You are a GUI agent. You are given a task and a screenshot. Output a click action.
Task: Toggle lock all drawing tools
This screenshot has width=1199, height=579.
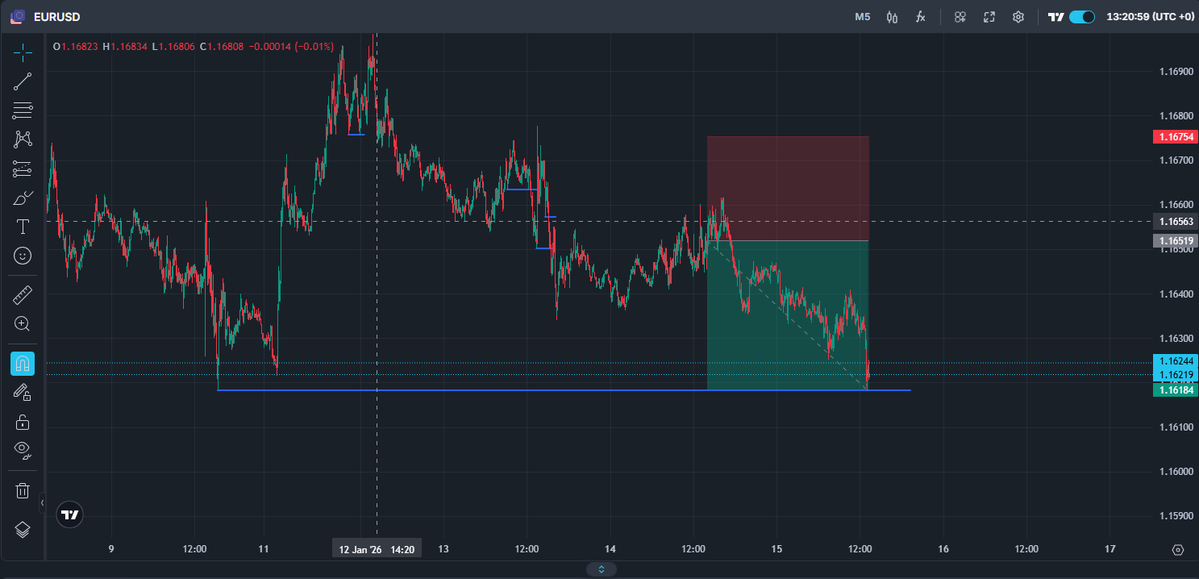click(23, 421)
